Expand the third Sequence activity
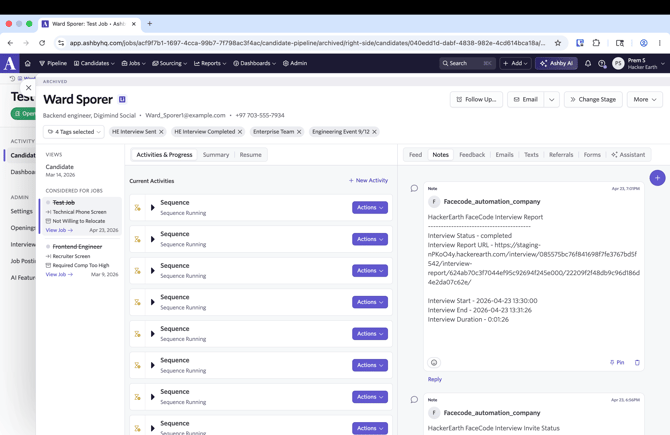The height and width of the screenshot is (435, 670). (x=153, y=271)
